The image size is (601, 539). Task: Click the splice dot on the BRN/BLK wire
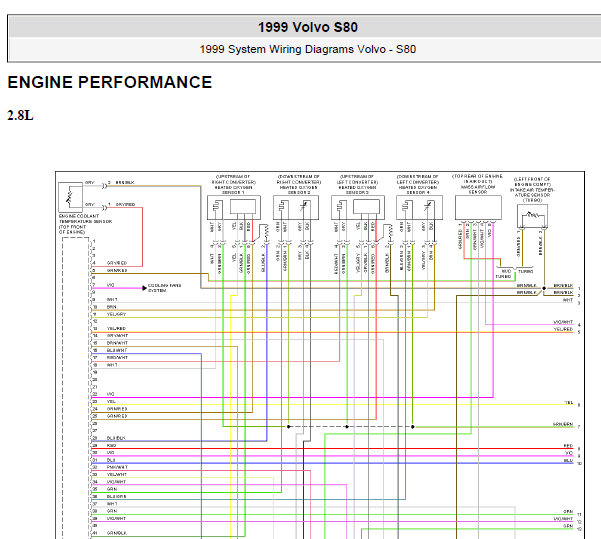pyautogui.click(x=544, y=288)
